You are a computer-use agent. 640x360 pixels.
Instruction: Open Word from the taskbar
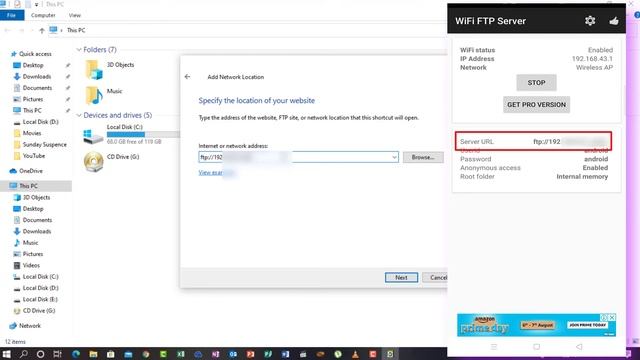(285, 354)
